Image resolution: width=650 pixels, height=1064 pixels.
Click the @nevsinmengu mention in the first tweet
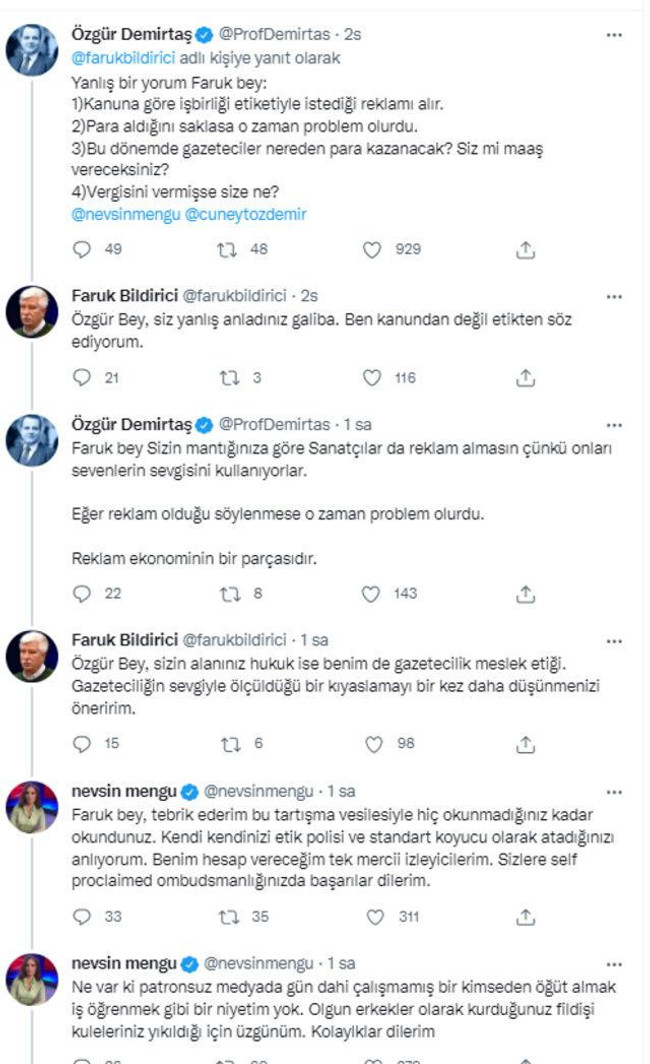[x=119, y=212]
